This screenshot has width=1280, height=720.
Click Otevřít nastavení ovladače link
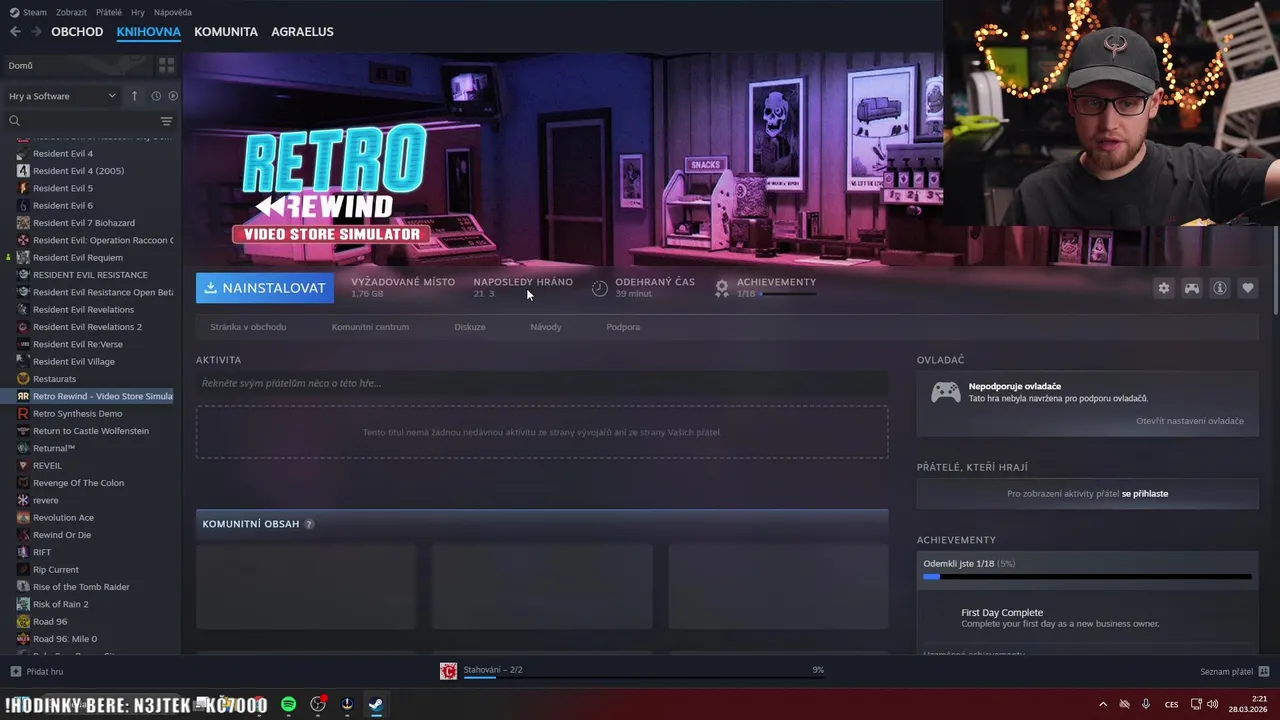(1190, 421)
